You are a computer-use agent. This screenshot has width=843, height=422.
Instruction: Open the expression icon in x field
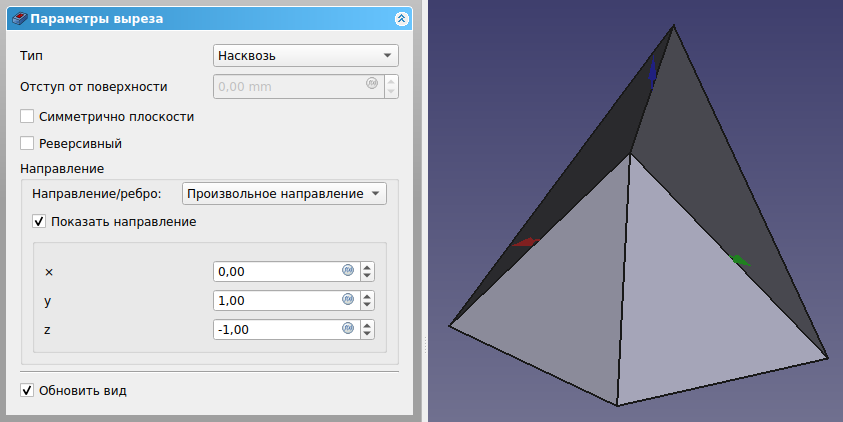pyautogui.click(x=348, y=270)
